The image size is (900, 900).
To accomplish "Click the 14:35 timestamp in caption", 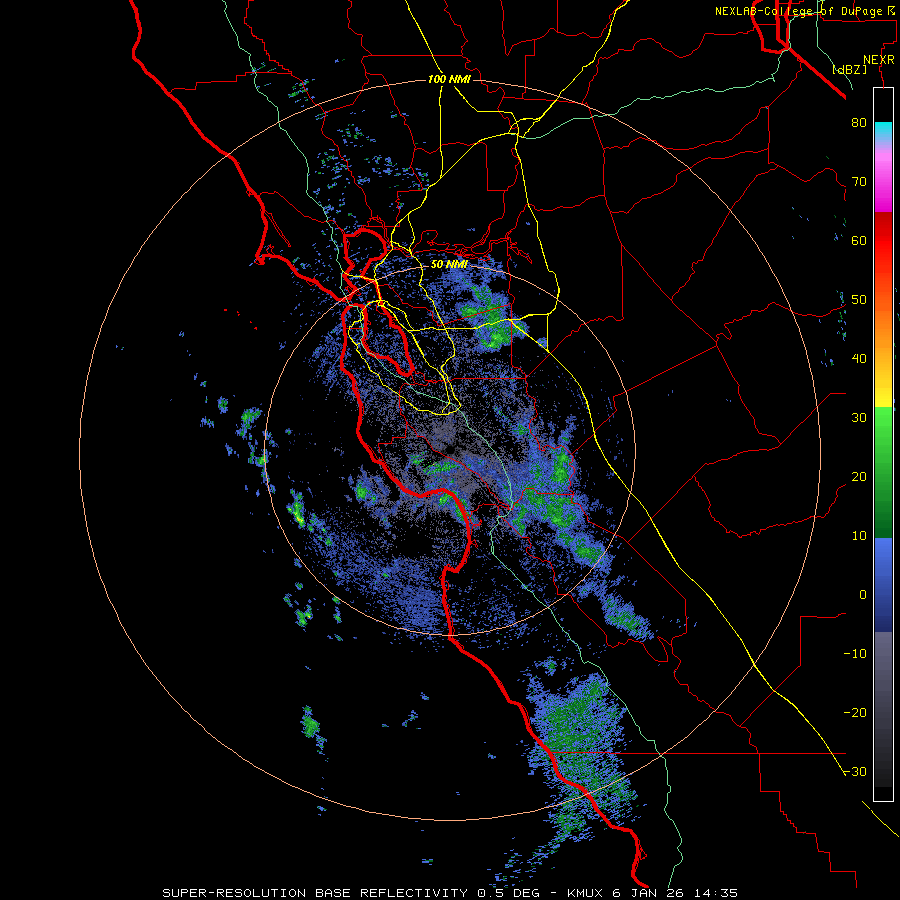I will pos(716,893).
